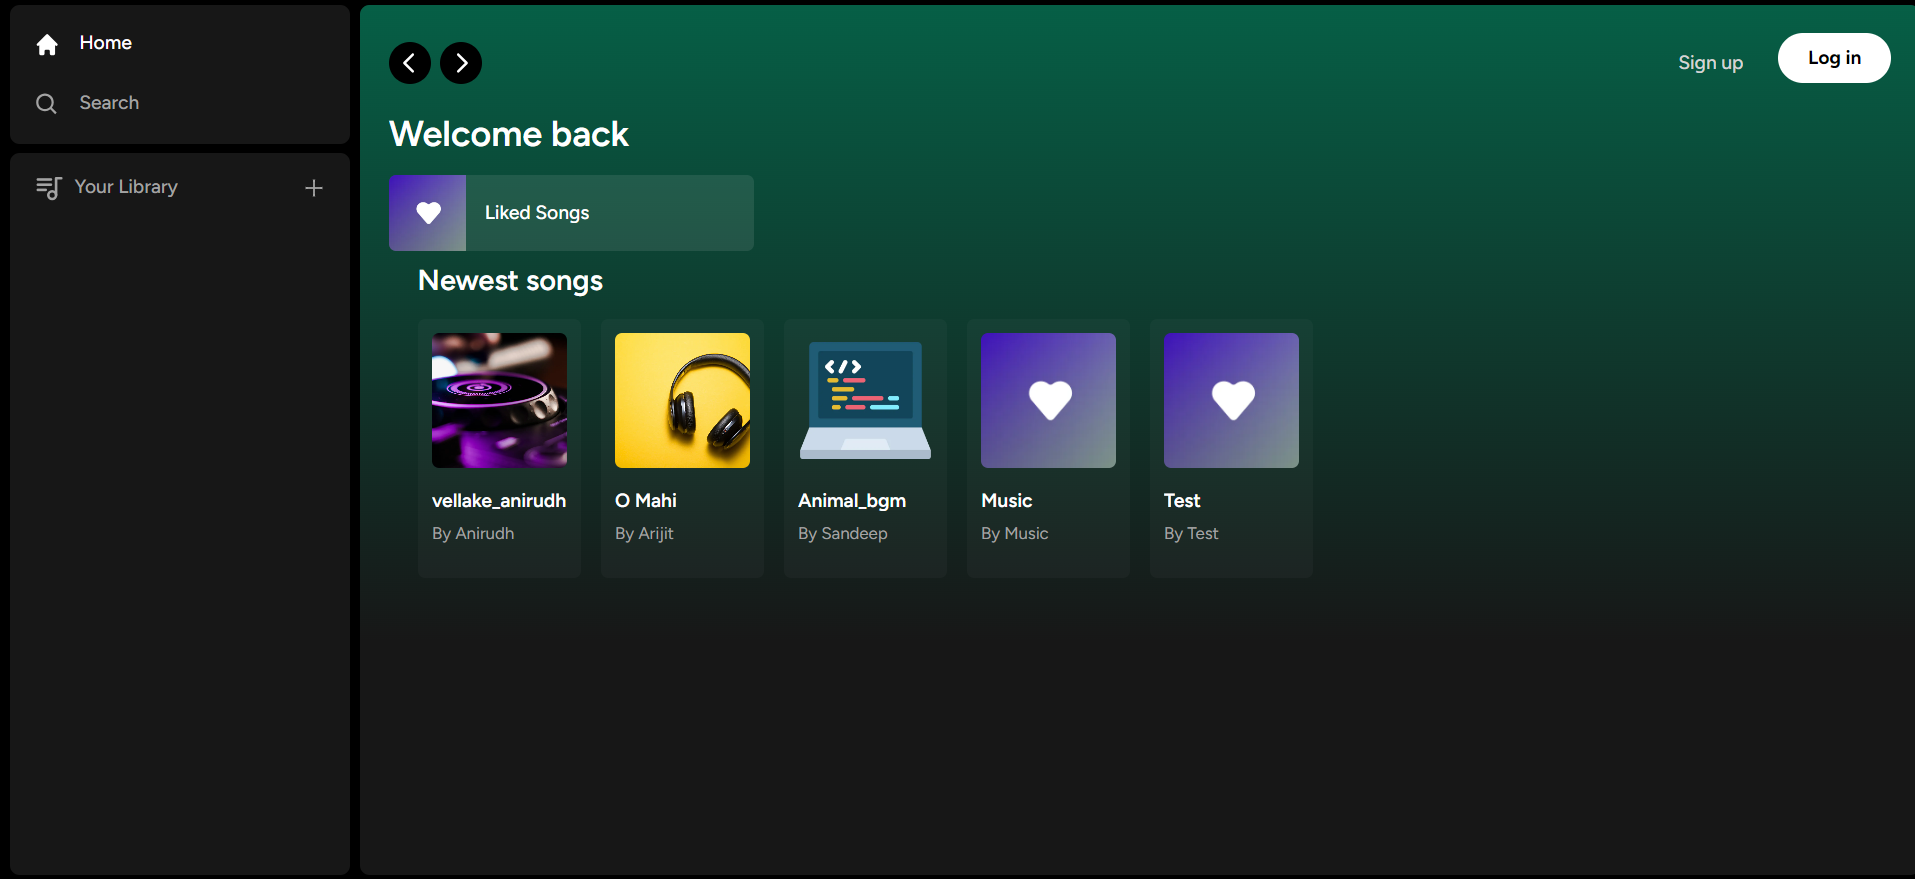Click artist text By Anirudh
Screen dimensions: 1915x879
click(473, 534)
